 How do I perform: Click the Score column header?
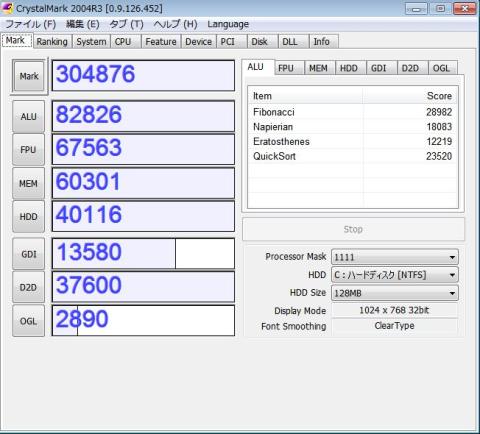click(x=410, y=96)
